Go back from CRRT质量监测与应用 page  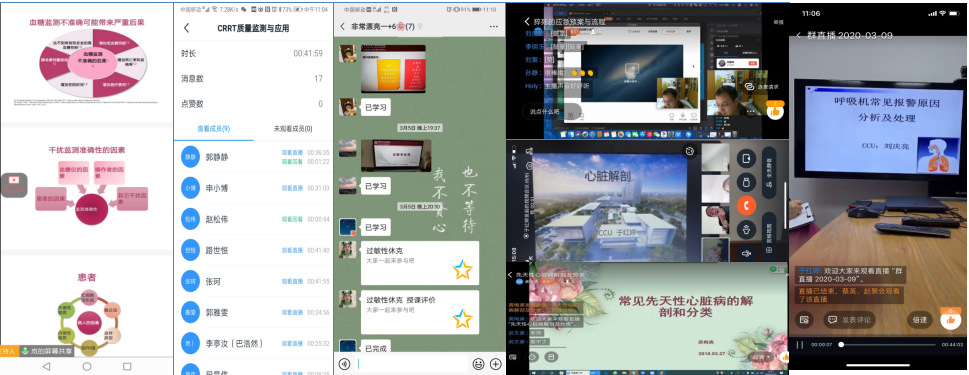pos(187,28)
